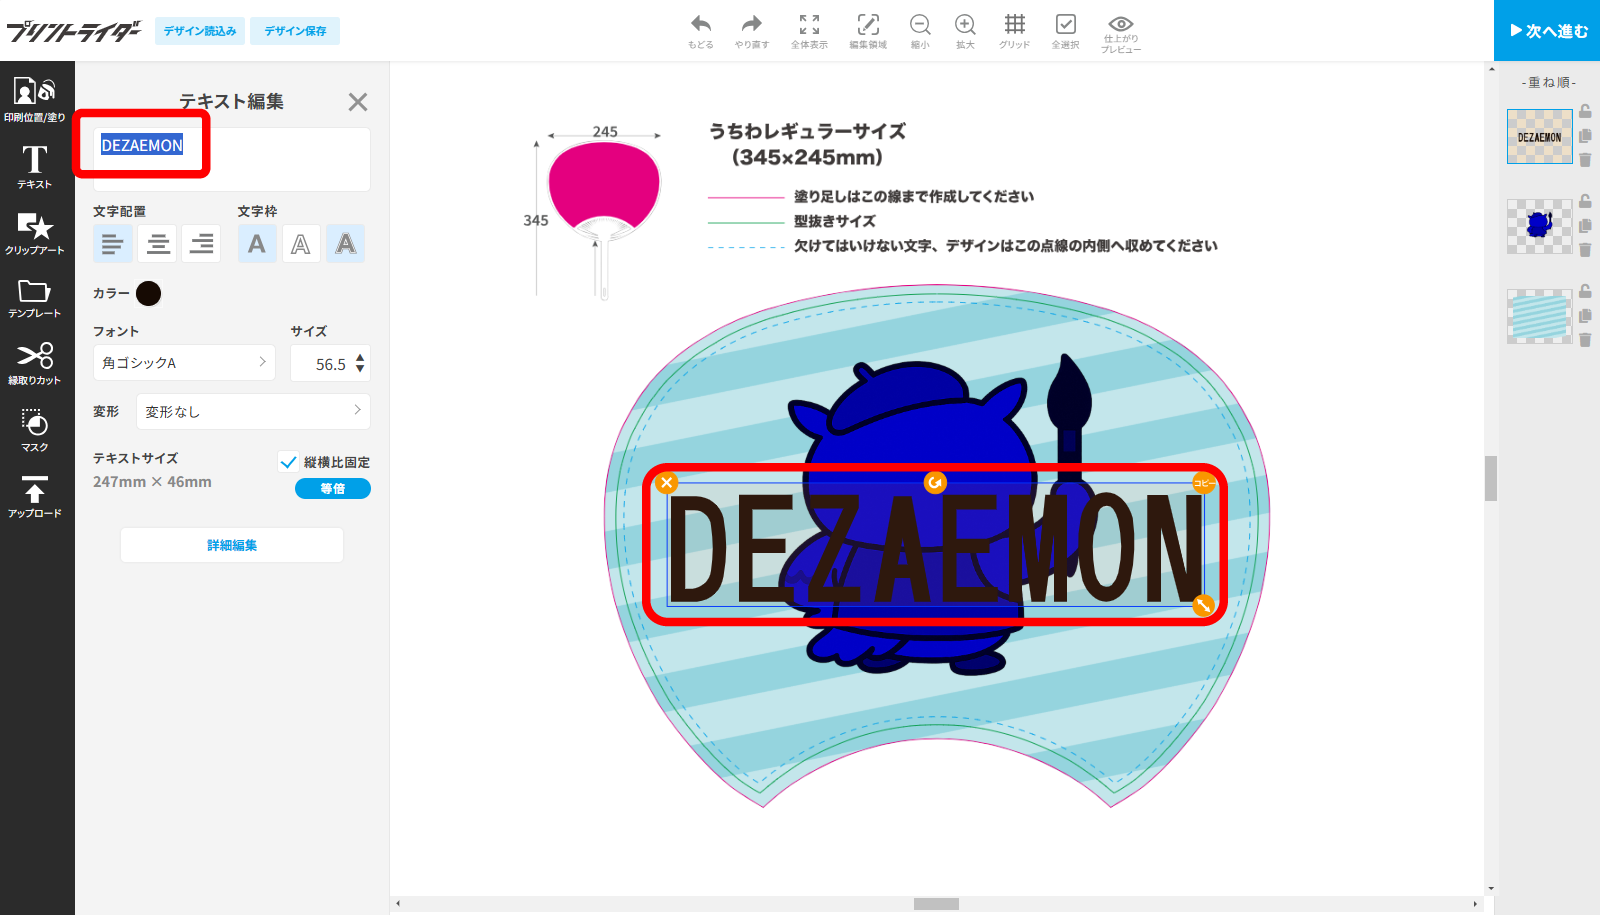Zoom out the canvas
The image size is (1600, 915).
920,31
